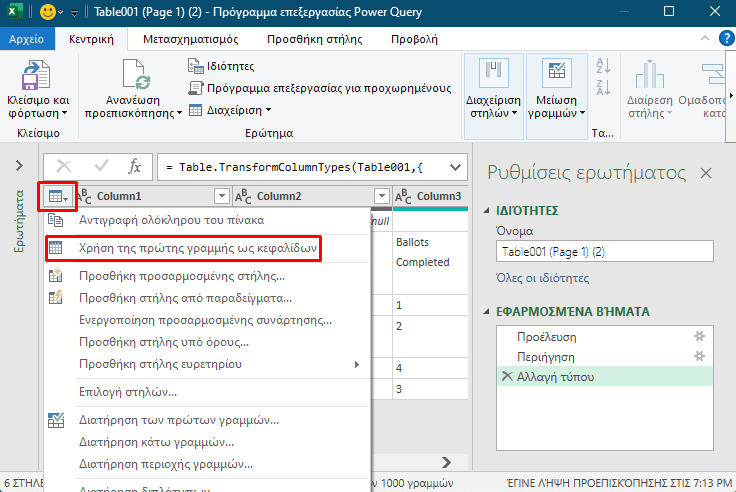Collapse the ΙΔΙΟΤΗΤΕΣ section
Viewport: 736px width, 492px height.
pos(486,211)
